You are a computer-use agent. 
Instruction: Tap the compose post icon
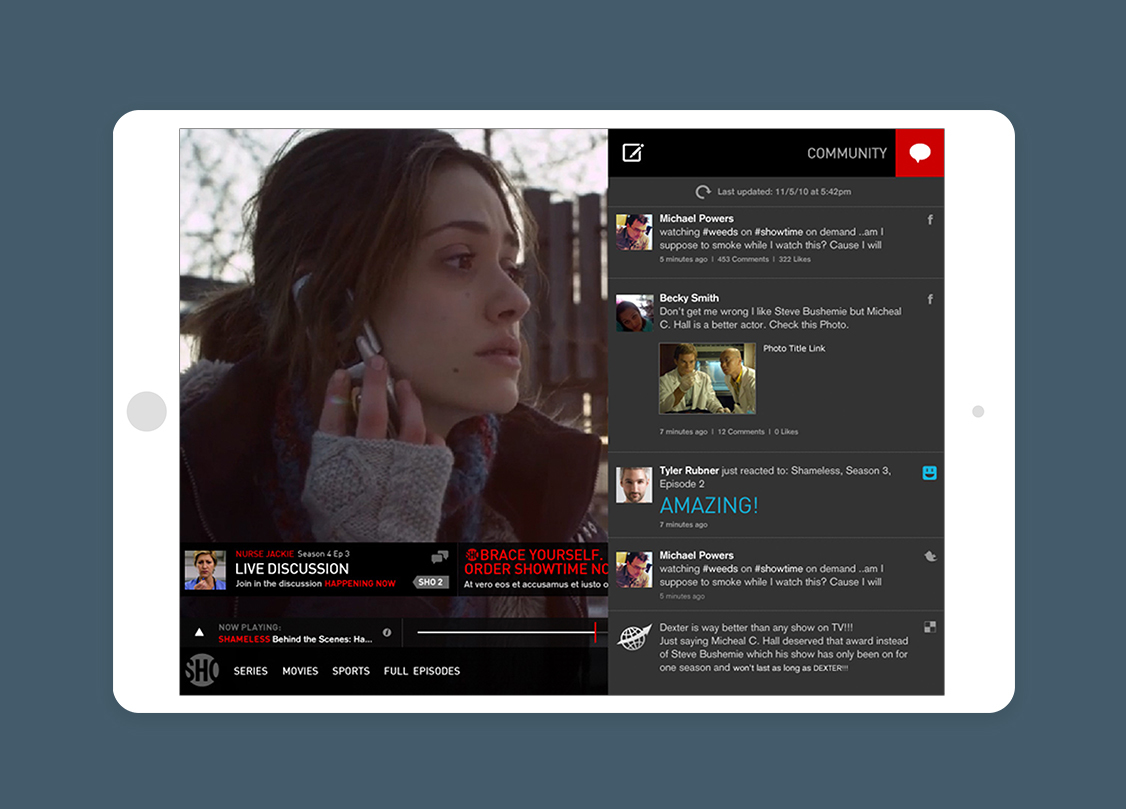(633, 153)
